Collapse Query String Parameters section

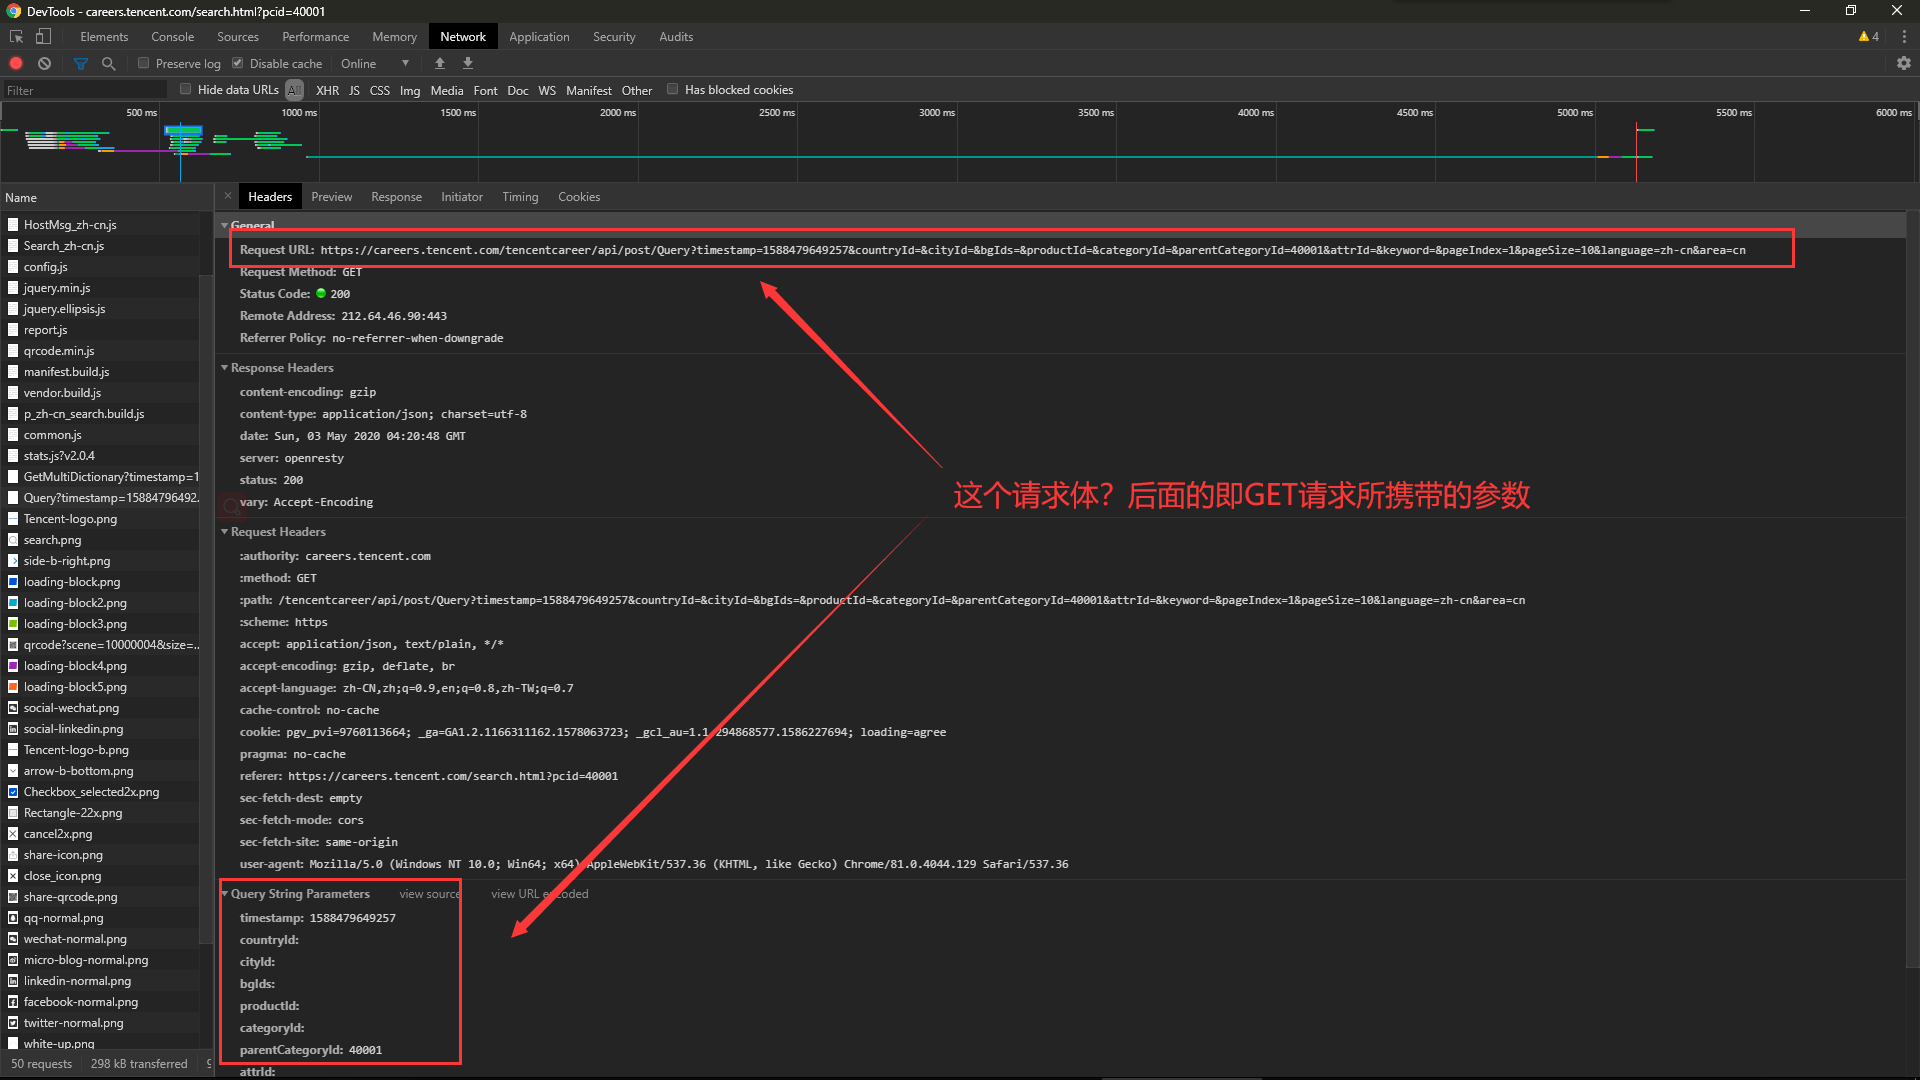click(x=225, y=894)
